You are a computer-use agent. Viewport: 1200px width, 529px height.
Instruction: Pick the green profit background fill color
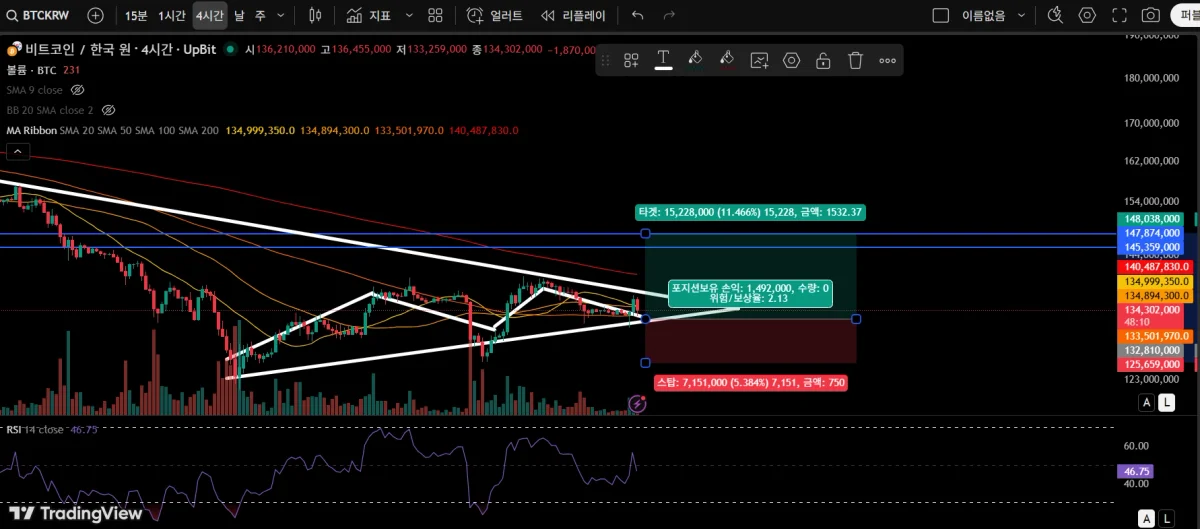pos(695,60)
